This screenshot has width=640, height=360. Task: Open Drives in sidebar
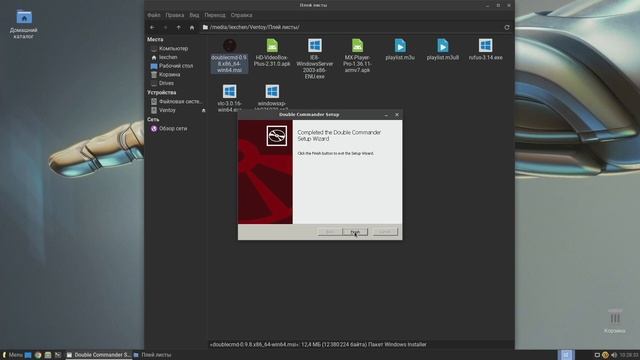tap(166, 83)
